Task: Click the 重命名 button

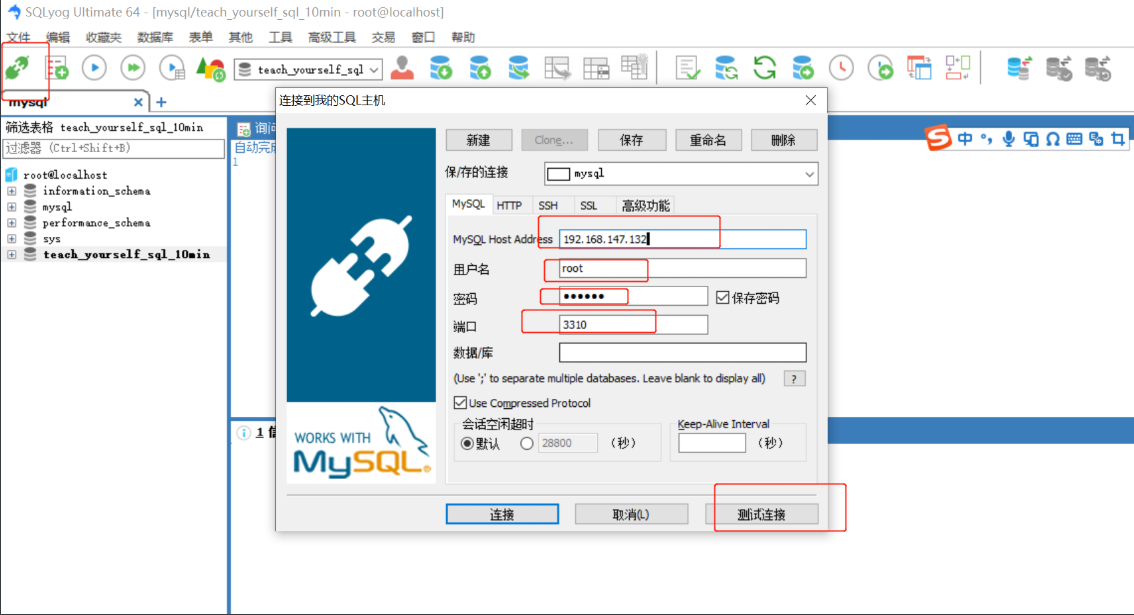Action: [708, 140]
